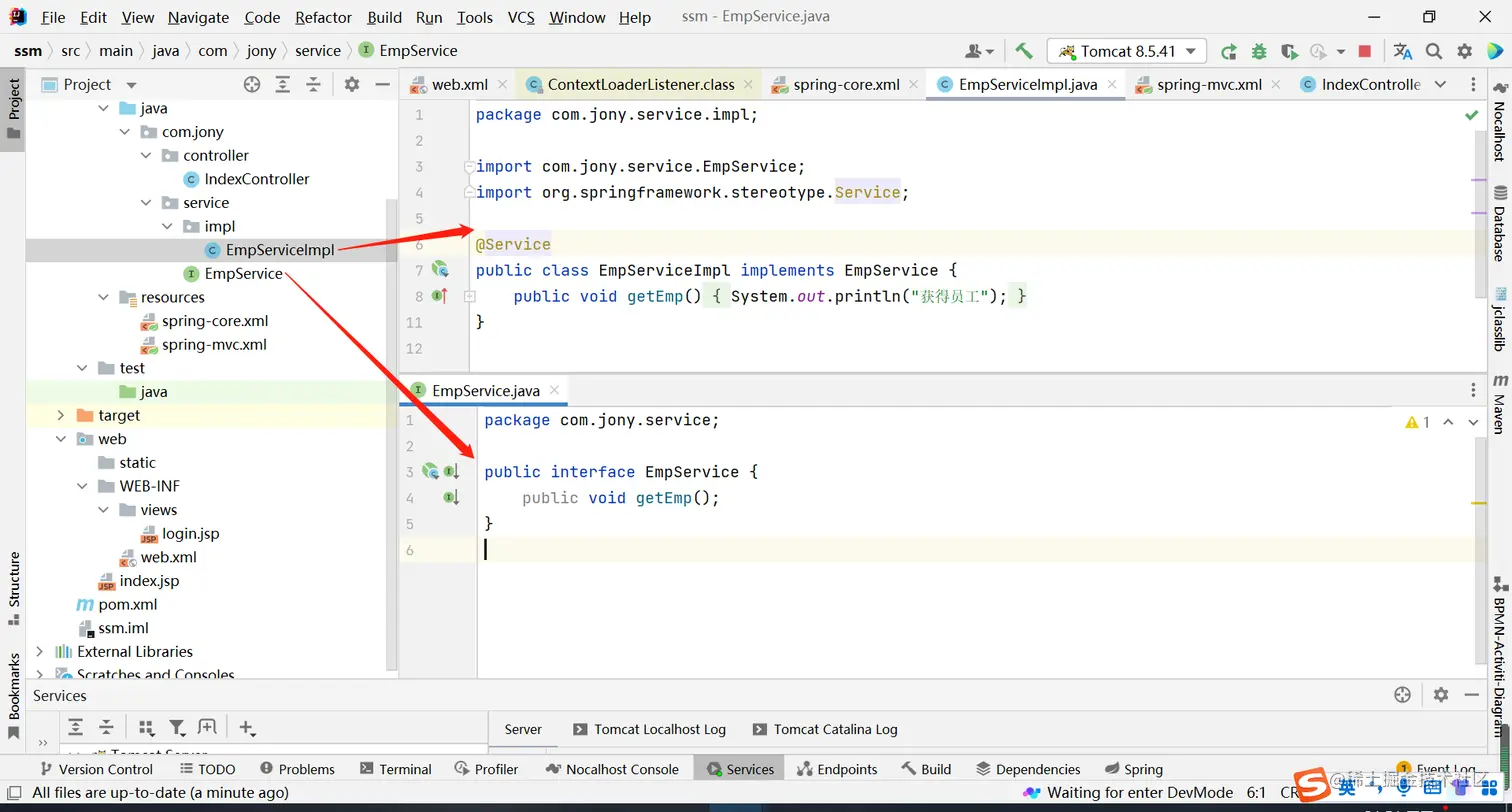Switch to the spring-core.xml editor tab
The height and width of the screenshot is (812, 1512).
pyautogui.click(x=845, y=85)
